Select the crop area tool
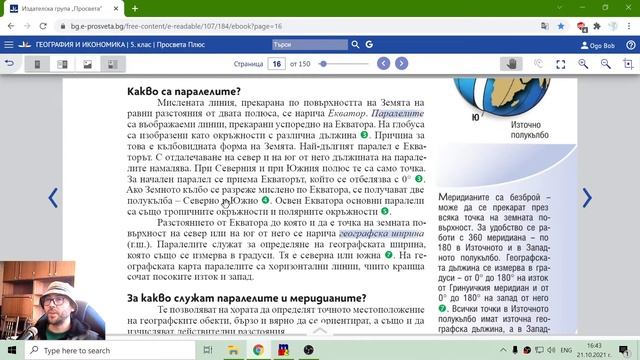 click(x=628, y=64)
